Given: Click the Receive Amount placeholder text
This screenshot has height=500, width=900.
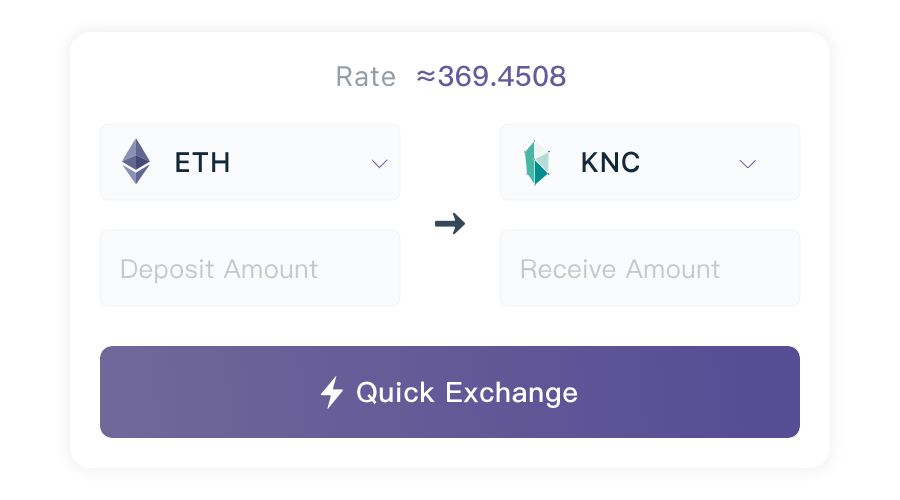Looking at the screenshot, I should (x=620, y=269).
